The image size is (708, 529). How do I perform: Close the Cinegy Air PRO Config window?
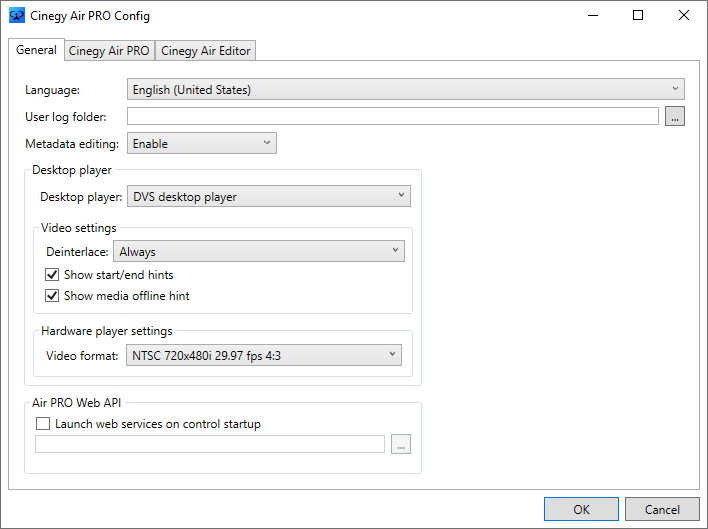click(684, 15)
